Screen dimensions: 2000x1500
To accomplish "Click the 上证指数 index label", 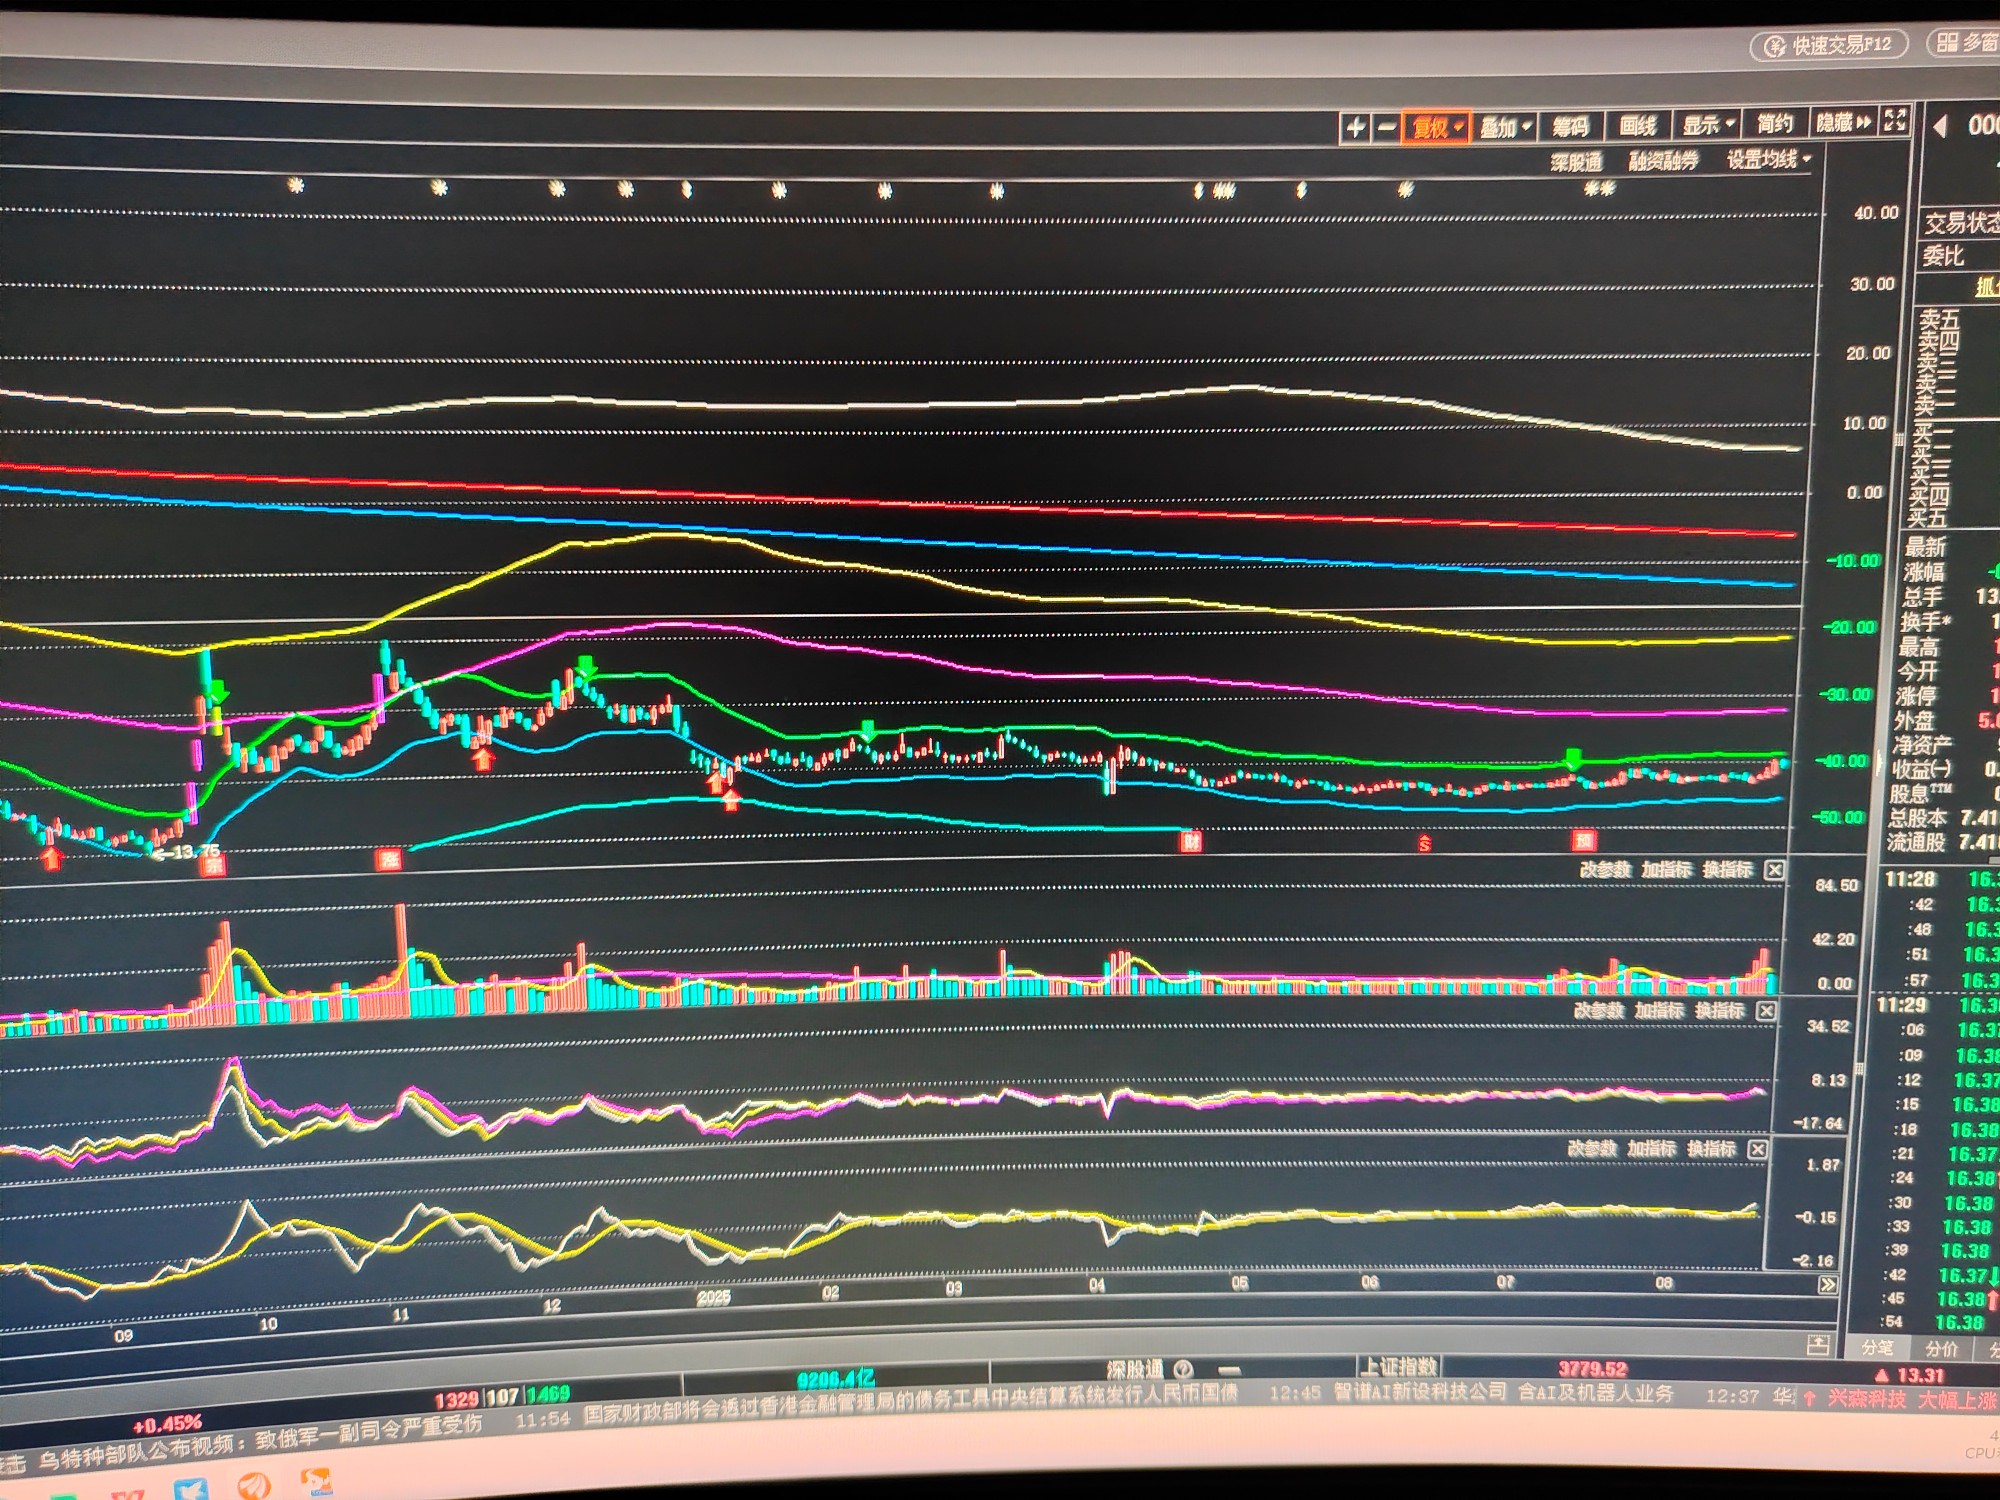I will (x=1399, y=1366).
